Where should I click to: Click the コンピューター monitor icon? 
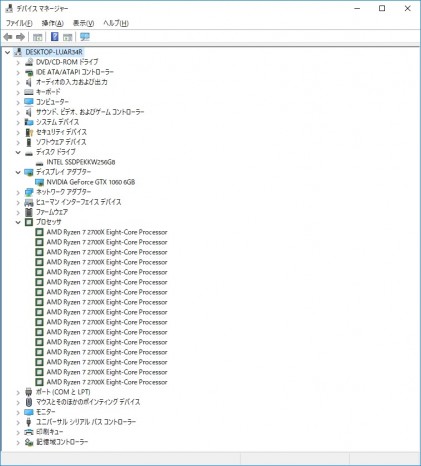[x=29, y=102]
